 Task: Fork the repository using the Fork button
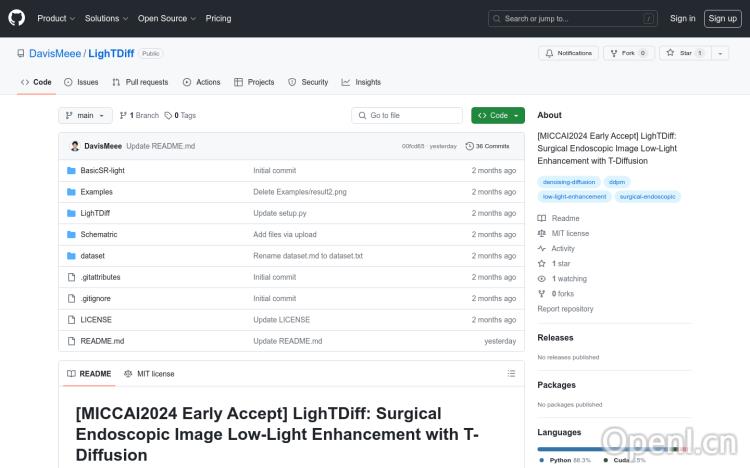click(x=622, y=53)
